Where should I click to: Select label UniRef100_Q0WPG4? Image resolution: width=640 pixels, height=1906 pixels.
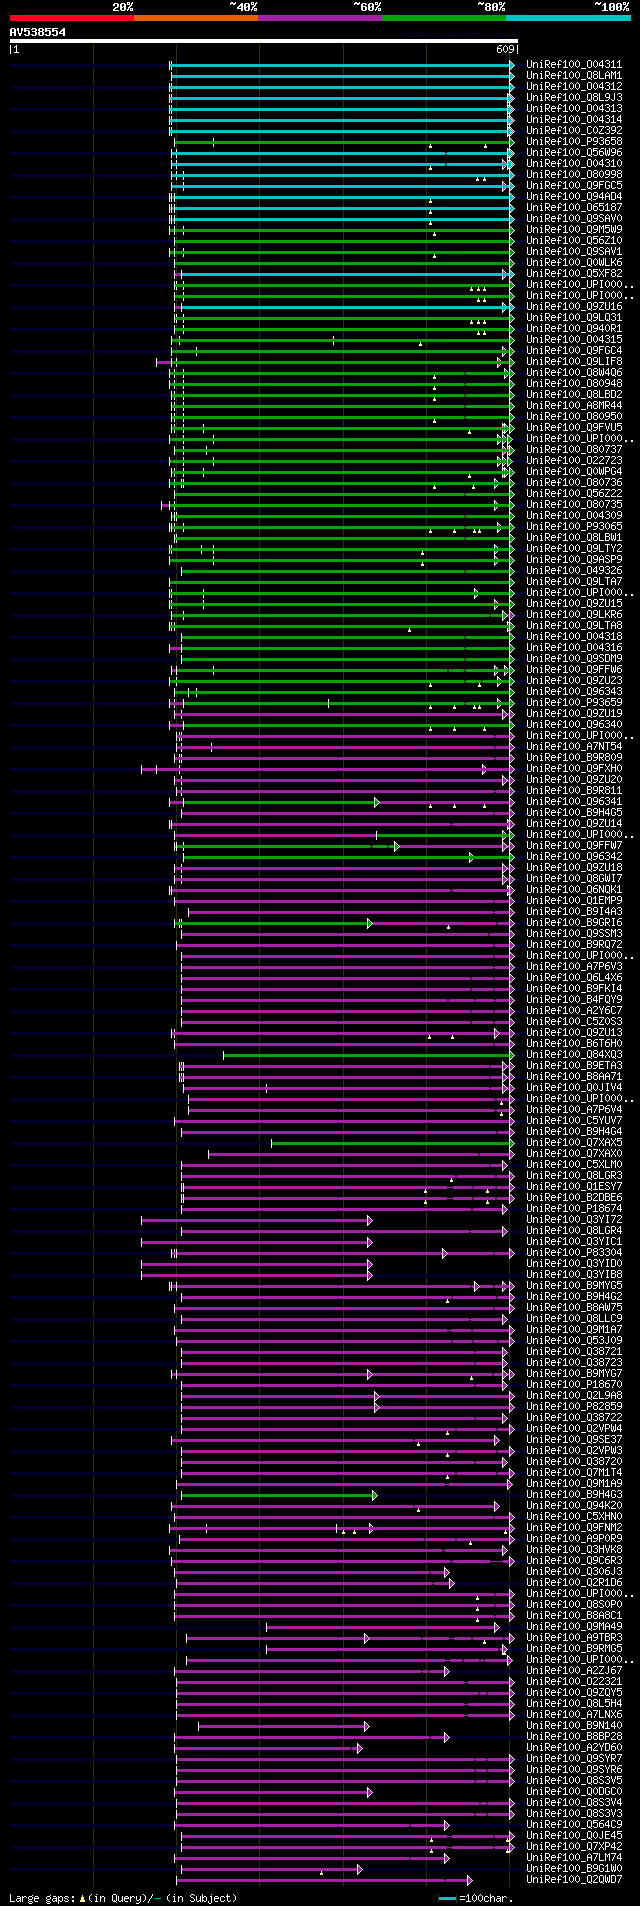click(574, 472)
